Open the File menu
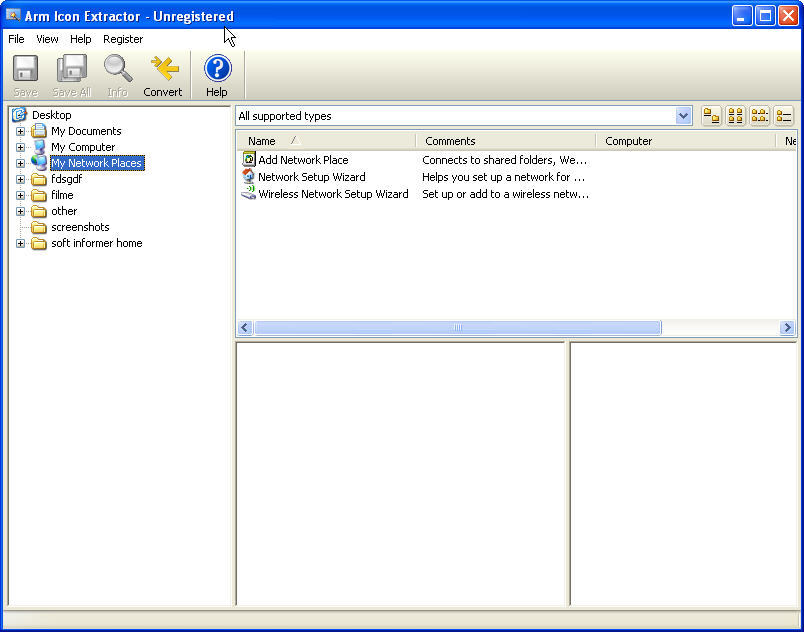The width and height of the screenshot is (804, 632). click(16, 39)
